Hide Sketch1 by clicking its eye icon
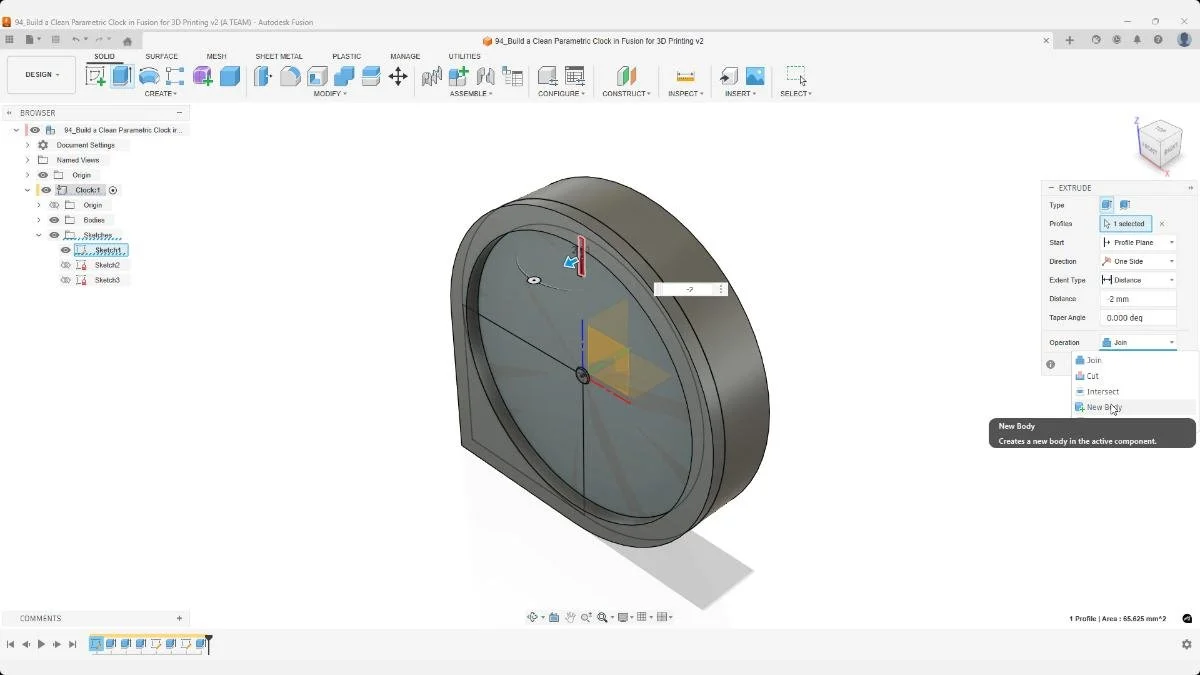 (x=65, y=250)
